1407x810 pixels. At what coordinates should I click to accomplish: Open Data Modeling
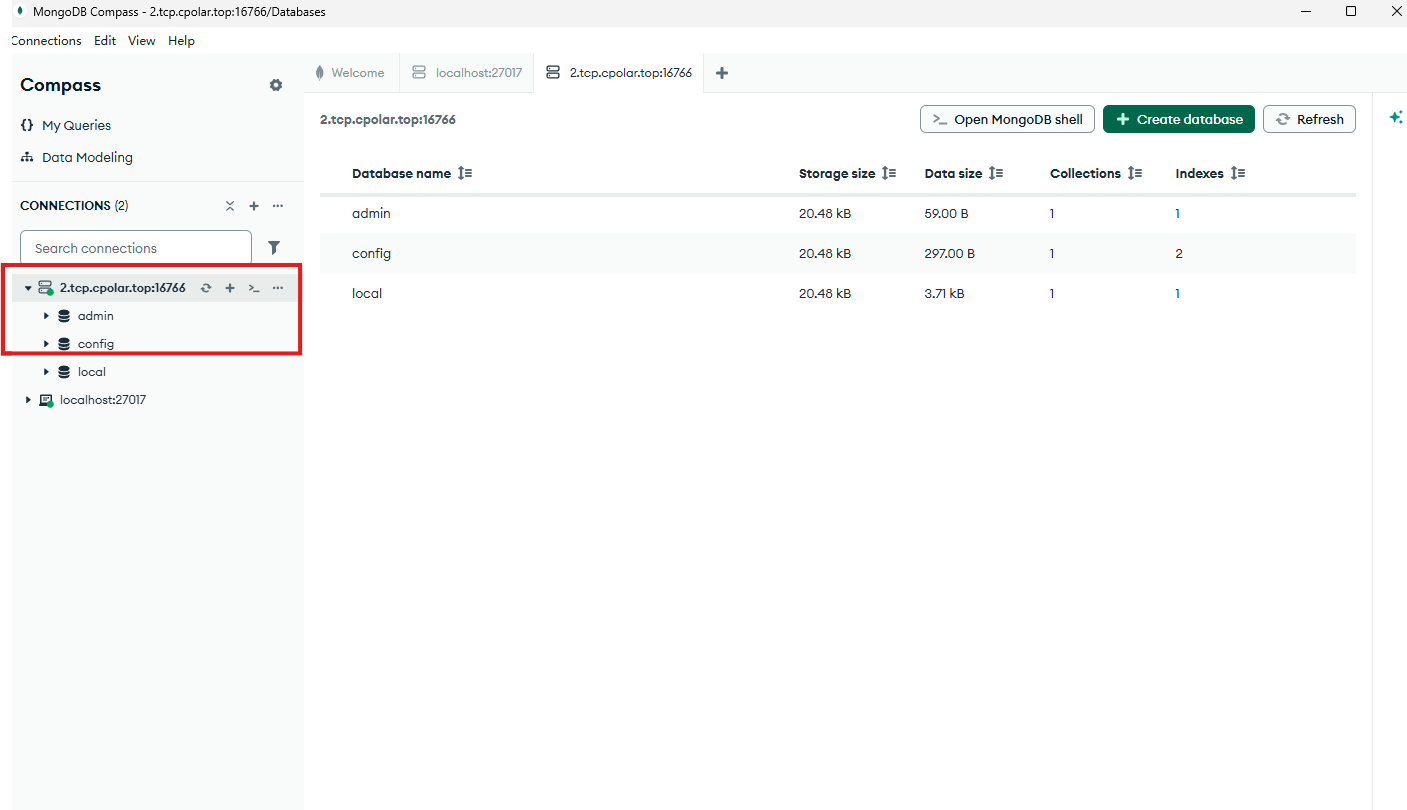click(87, 157)
